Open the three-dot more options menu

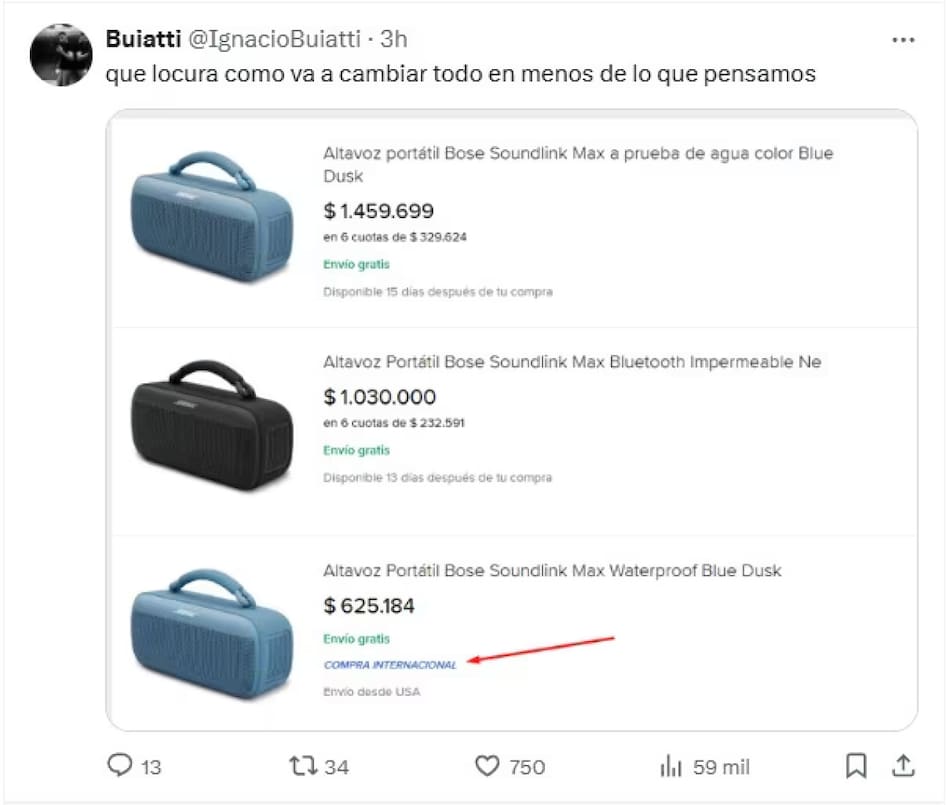(x=903, y=40)
